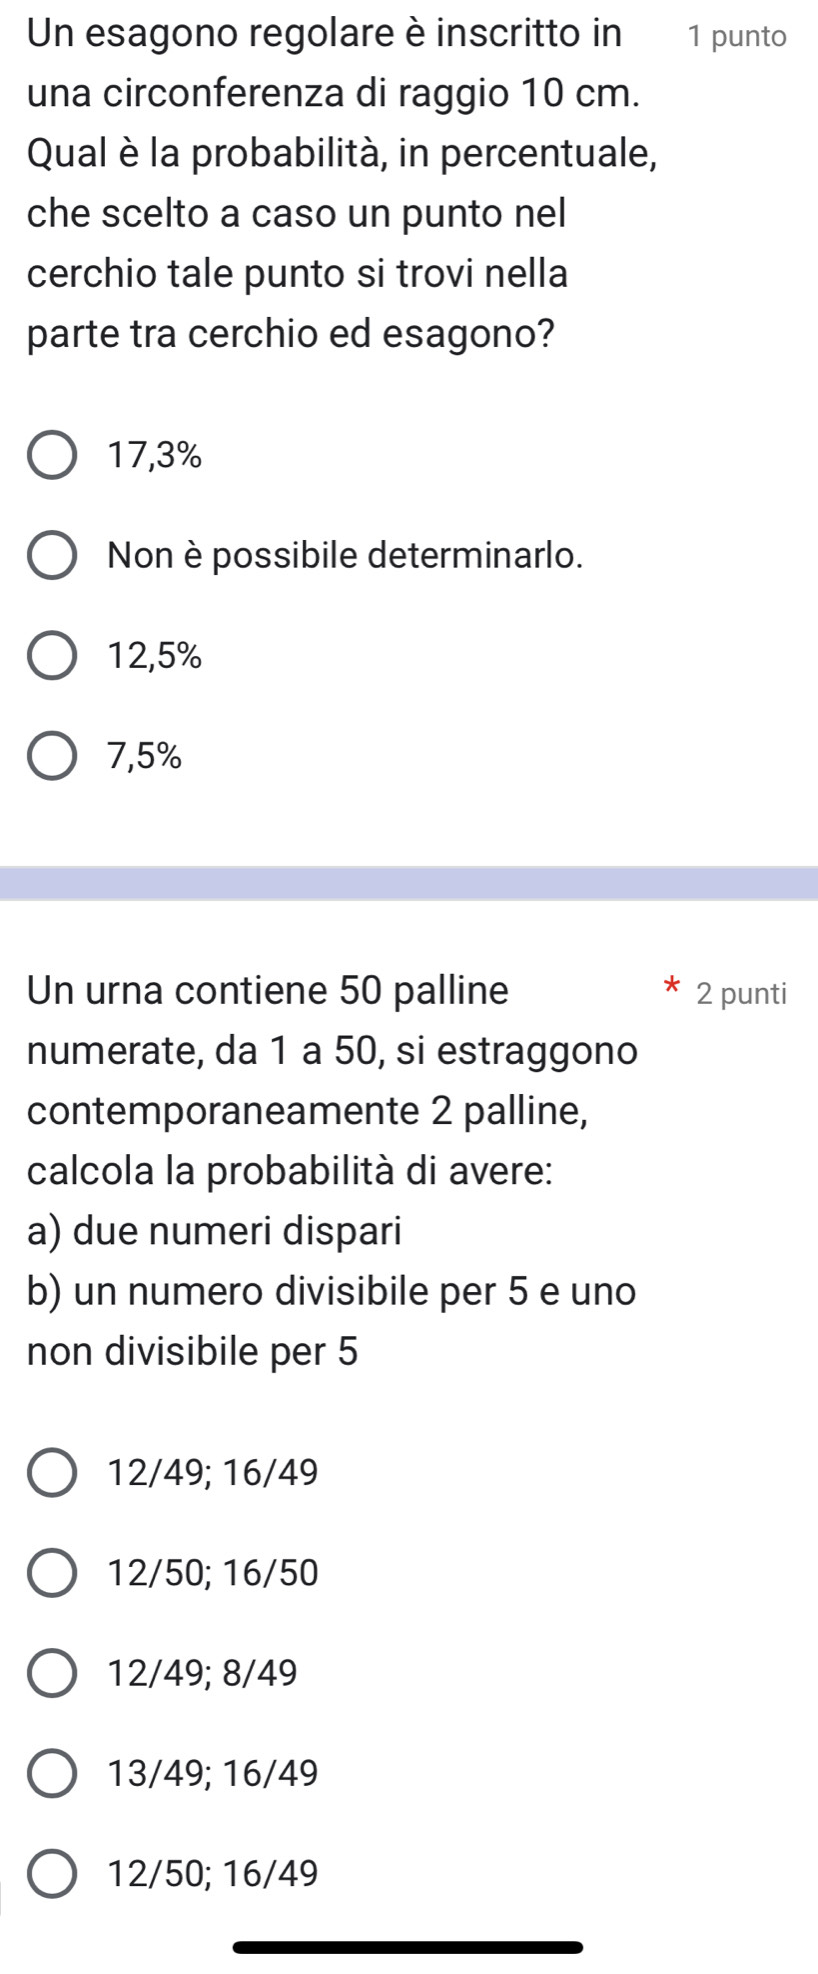This screenshot has height=1974, width=818.
Task: Click the lavender section divider bar
Action: click(x=409, y=883)
